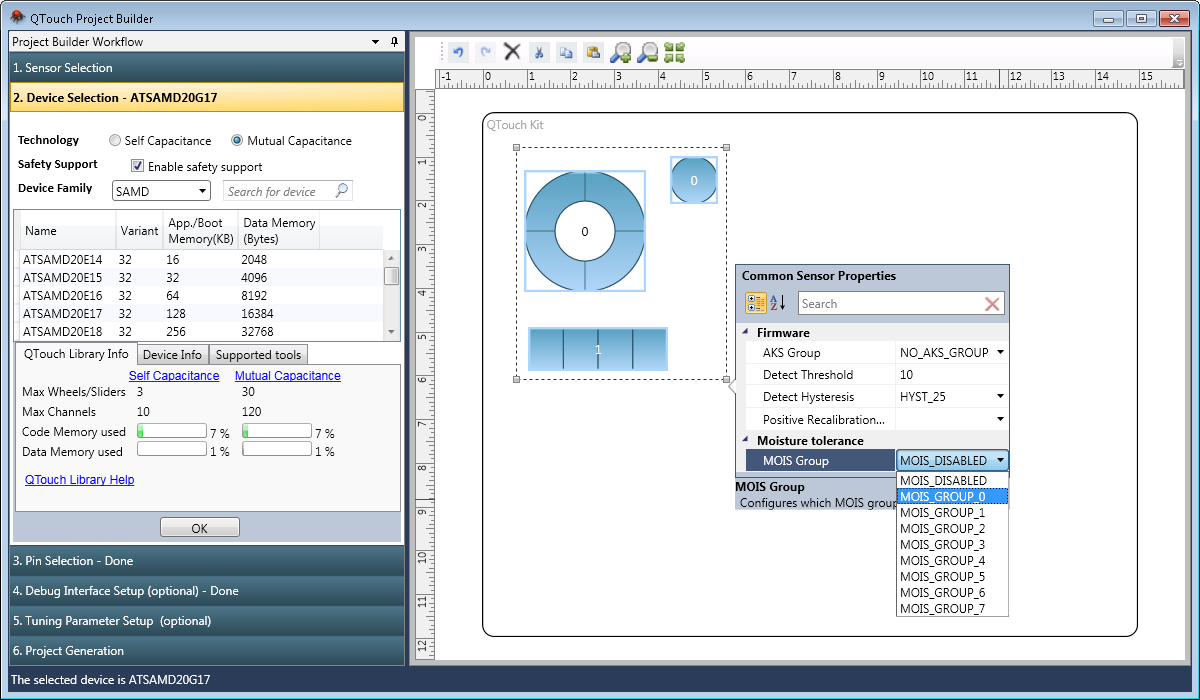Viewport: 1200px width, 700px height.
Task: Pick MOIS_GROUP_0 from the list
Action: [952, 497]
